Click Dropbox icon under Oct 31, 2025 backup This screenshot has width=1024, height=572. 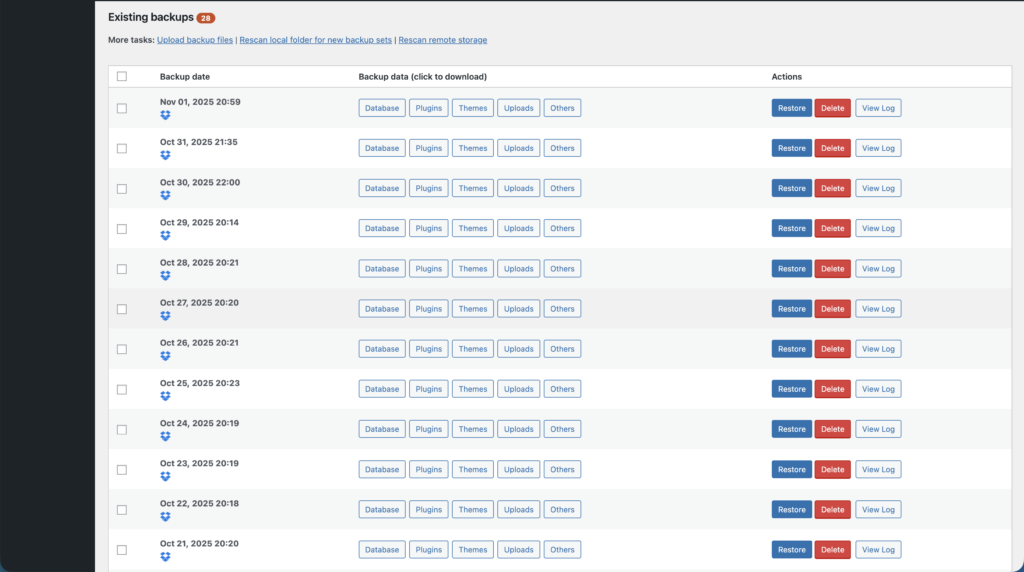(x=165, y=156)
